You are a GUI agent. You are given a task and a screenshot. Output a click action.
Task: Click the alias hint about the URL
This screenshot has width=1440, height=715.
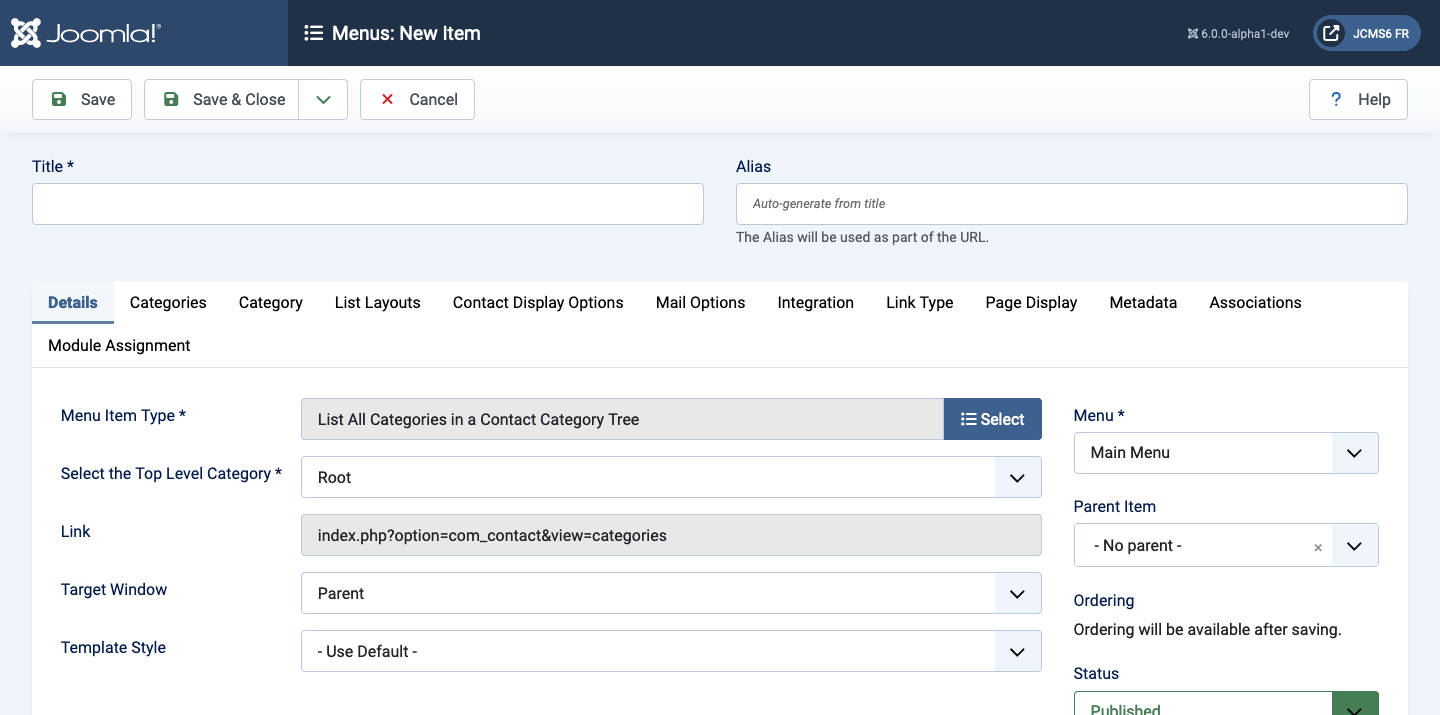coord(862,238)
